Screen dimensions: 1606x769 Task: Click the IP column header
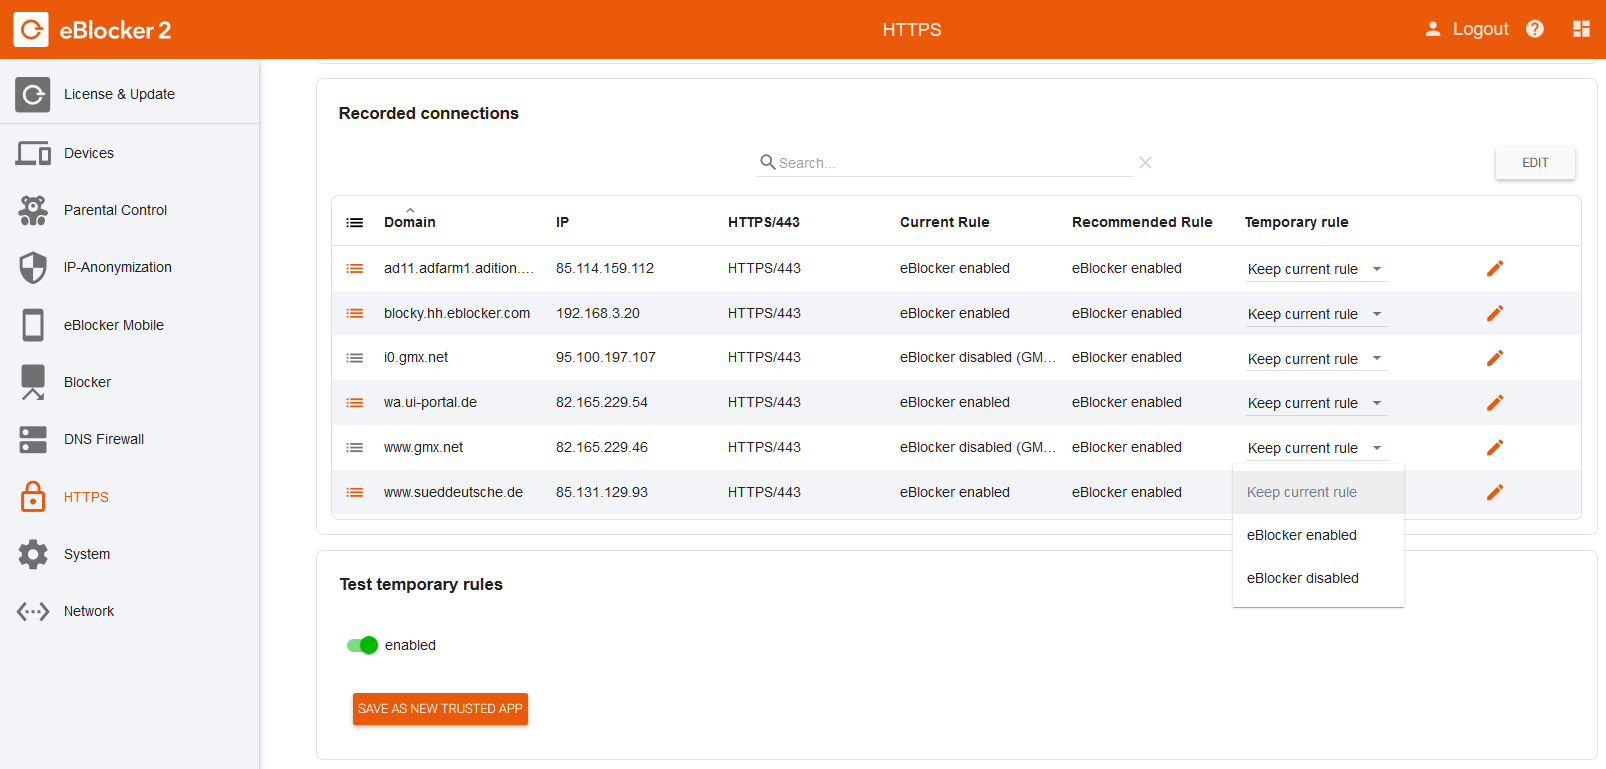click(x=563, y=222)
